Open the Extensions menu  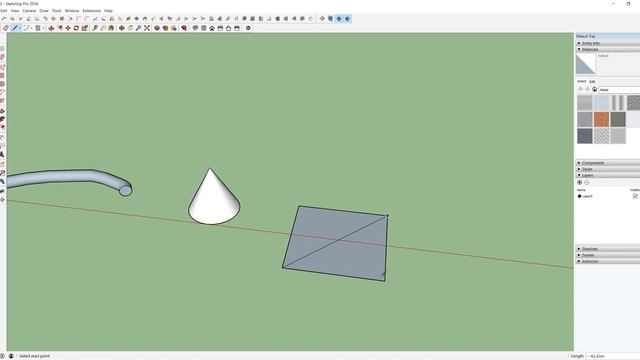(x=91, y=11)
